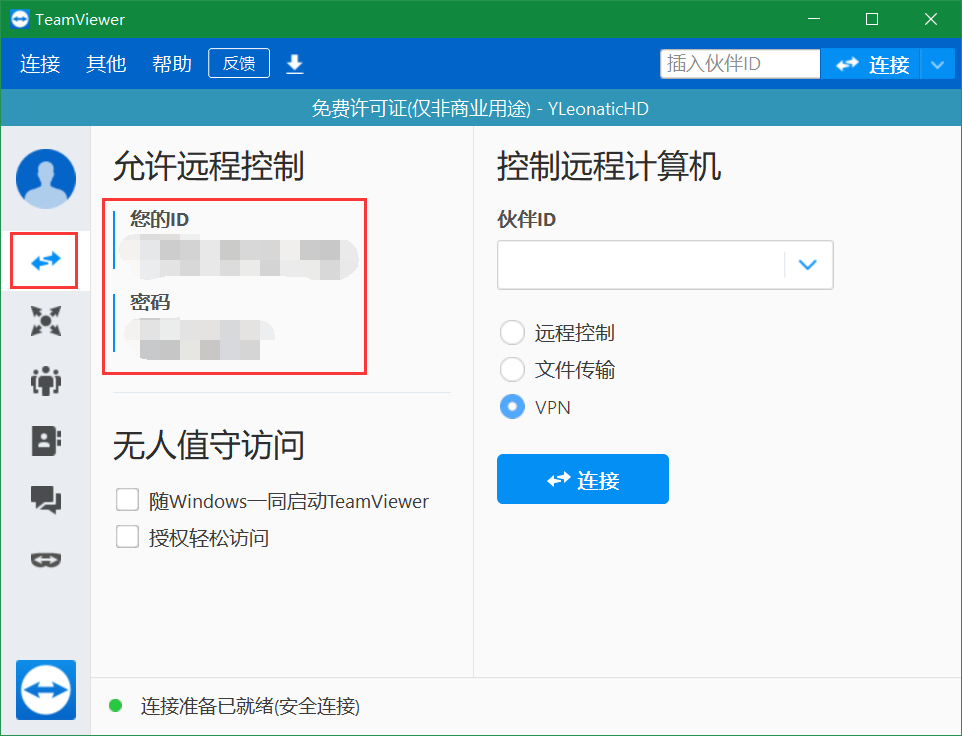The height and width of the screenshot is (736, 962).
Task: Click the TeamViewer logo at sidebar bottom
Action: point(46,690)
